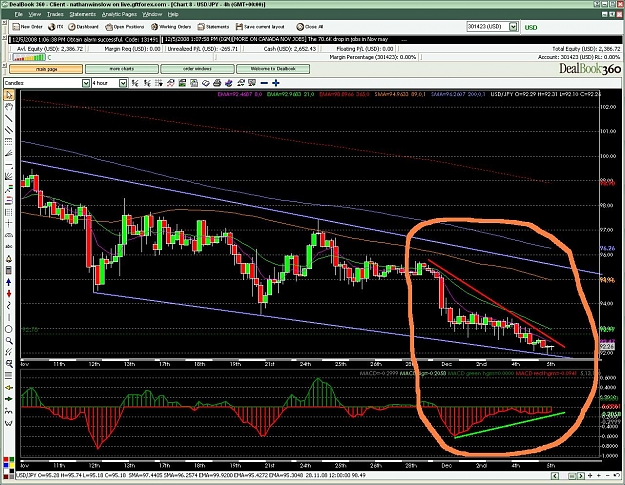Open the Analytic Pages menu
The image size is (625, 485).
119,14
